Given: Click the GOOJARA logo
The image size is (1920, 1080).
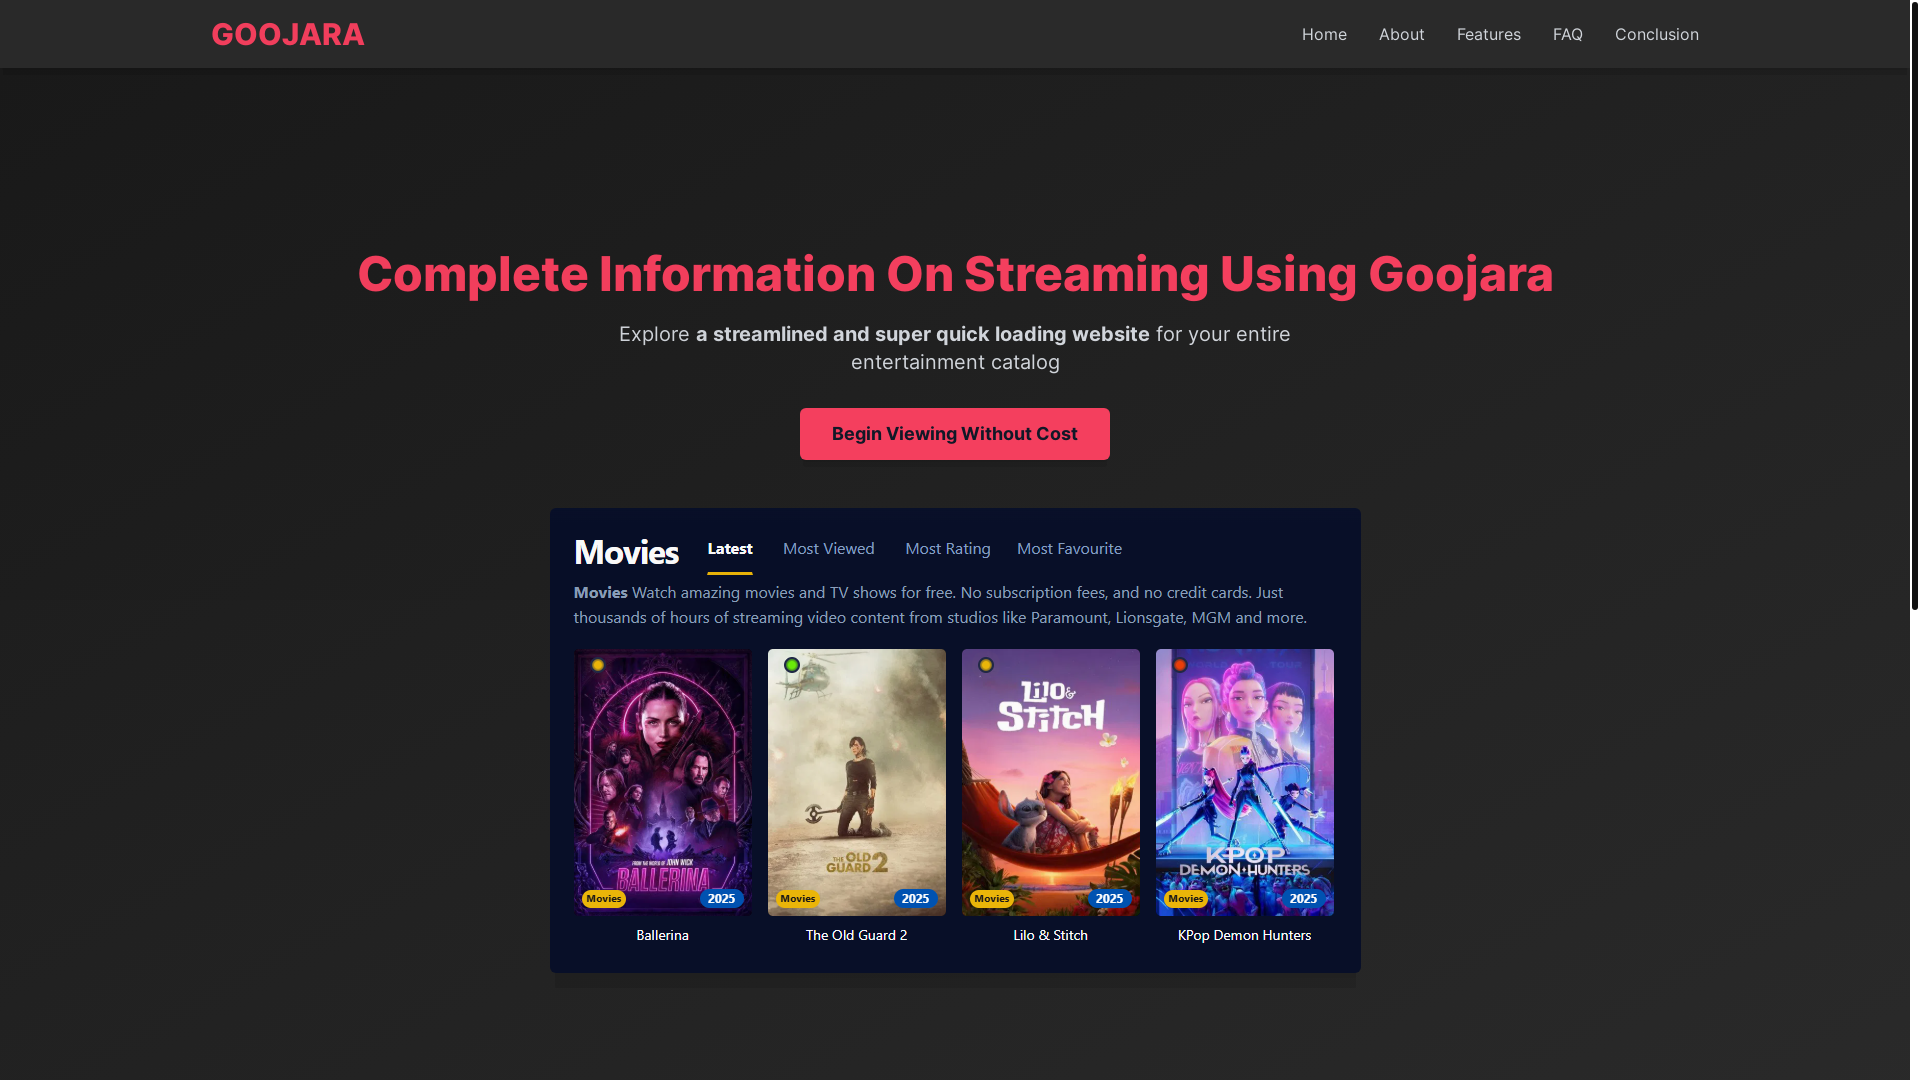Looking at the screenshot, I should point(288,34).
